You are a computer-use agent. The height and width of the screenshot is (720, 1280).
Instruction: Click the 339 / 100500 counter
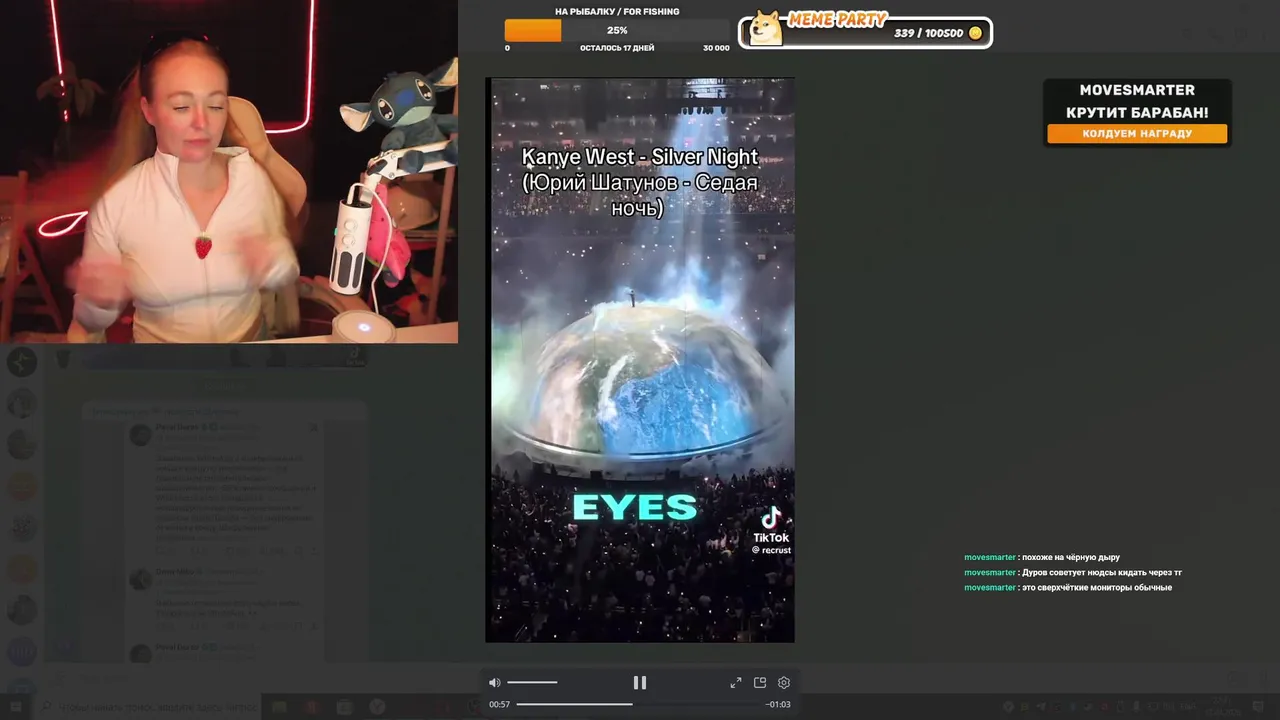(x=928, y=33)
